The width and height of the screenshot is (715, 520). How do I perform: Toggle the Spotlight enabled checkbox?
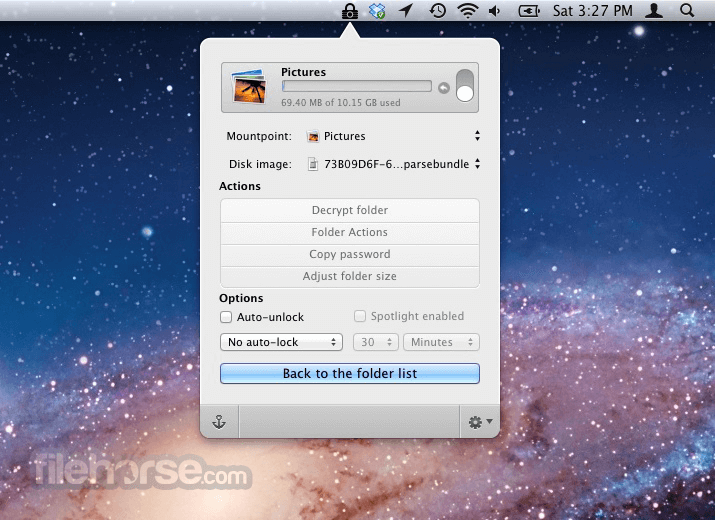pyautogui.click(x=360, y=316)
